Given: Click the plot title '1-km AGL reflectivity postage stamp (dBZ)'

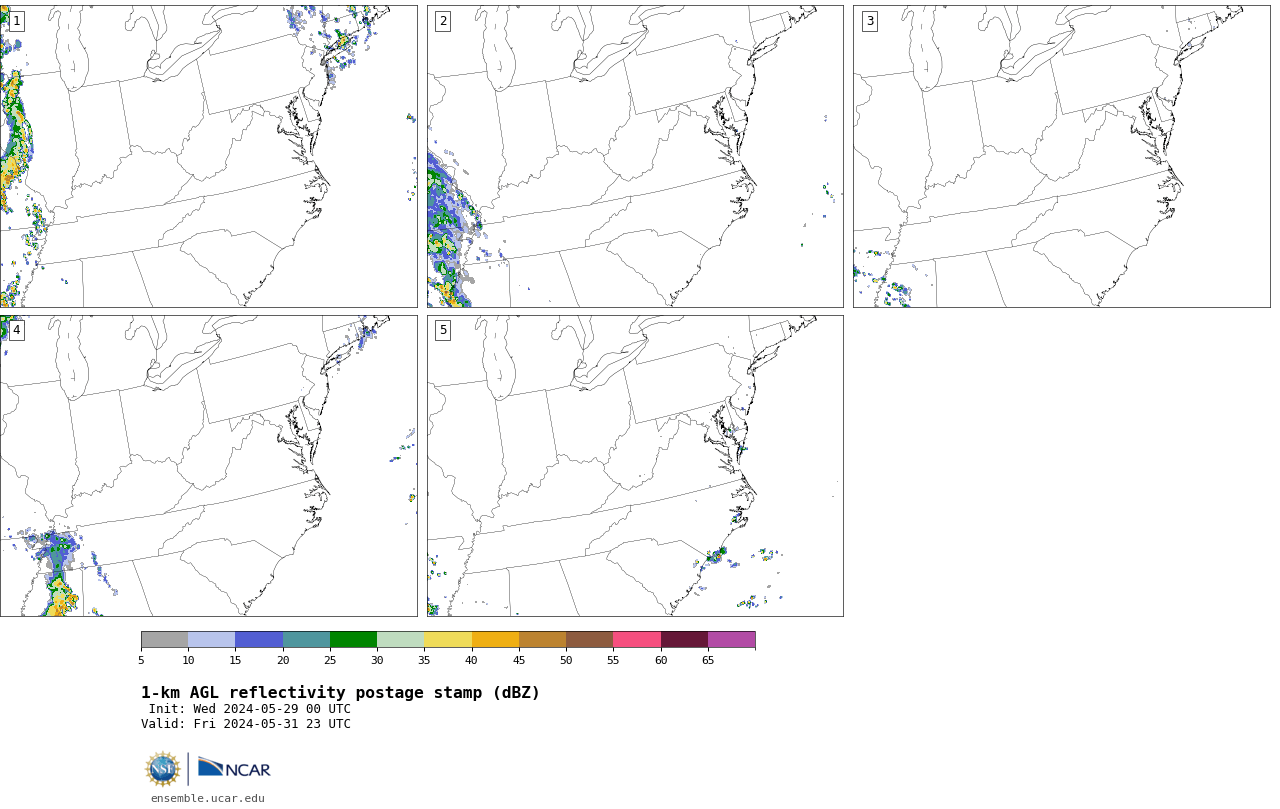Looking at the screenshot, I should 340,693.
